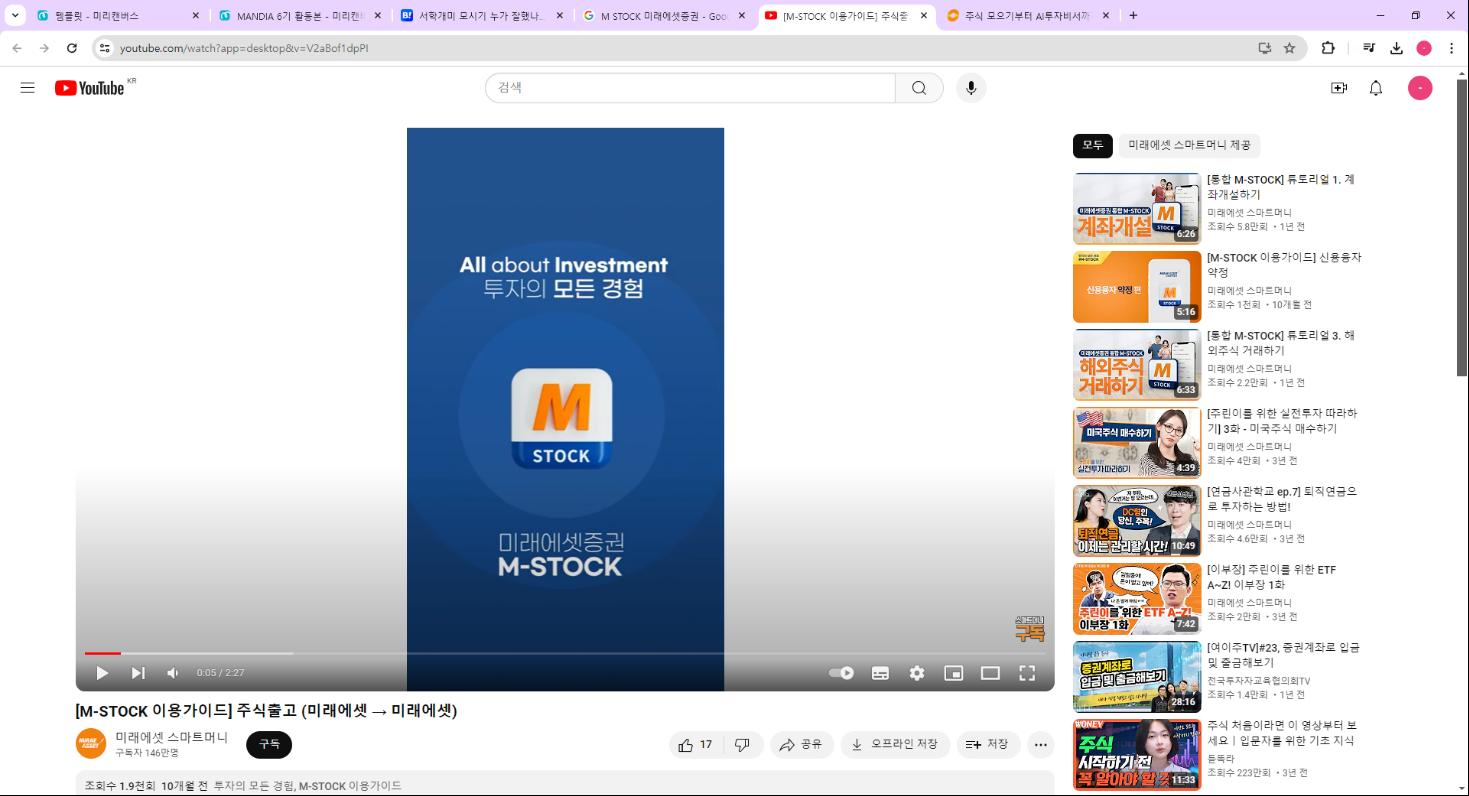Click the install app icon in address bar
1469x796 pixels.
coord(1264,48)
